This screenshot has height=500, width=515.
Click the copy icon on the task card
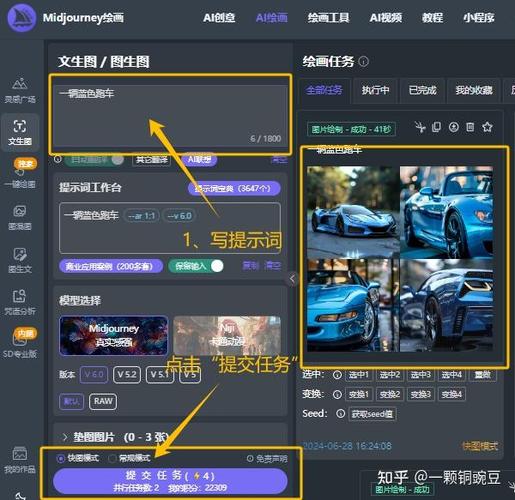[436, 127]
